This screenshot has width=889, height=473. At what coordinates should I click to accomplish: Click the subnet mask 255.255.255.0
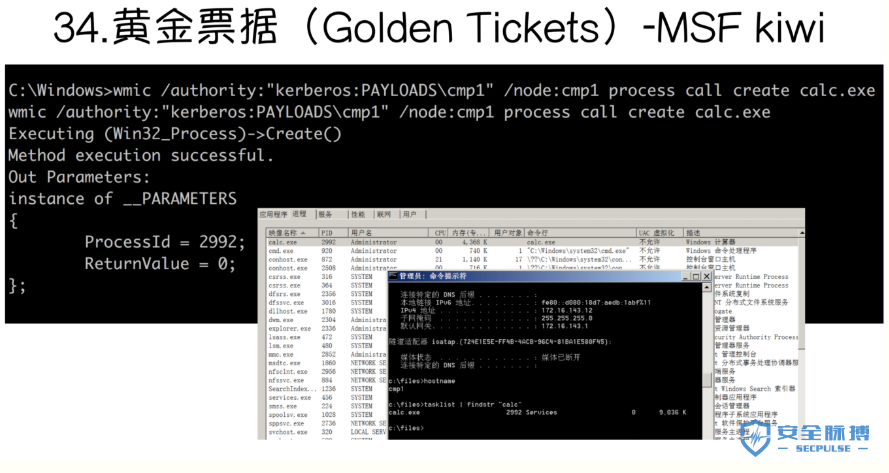pyautogui.click(x=566, y=318)
